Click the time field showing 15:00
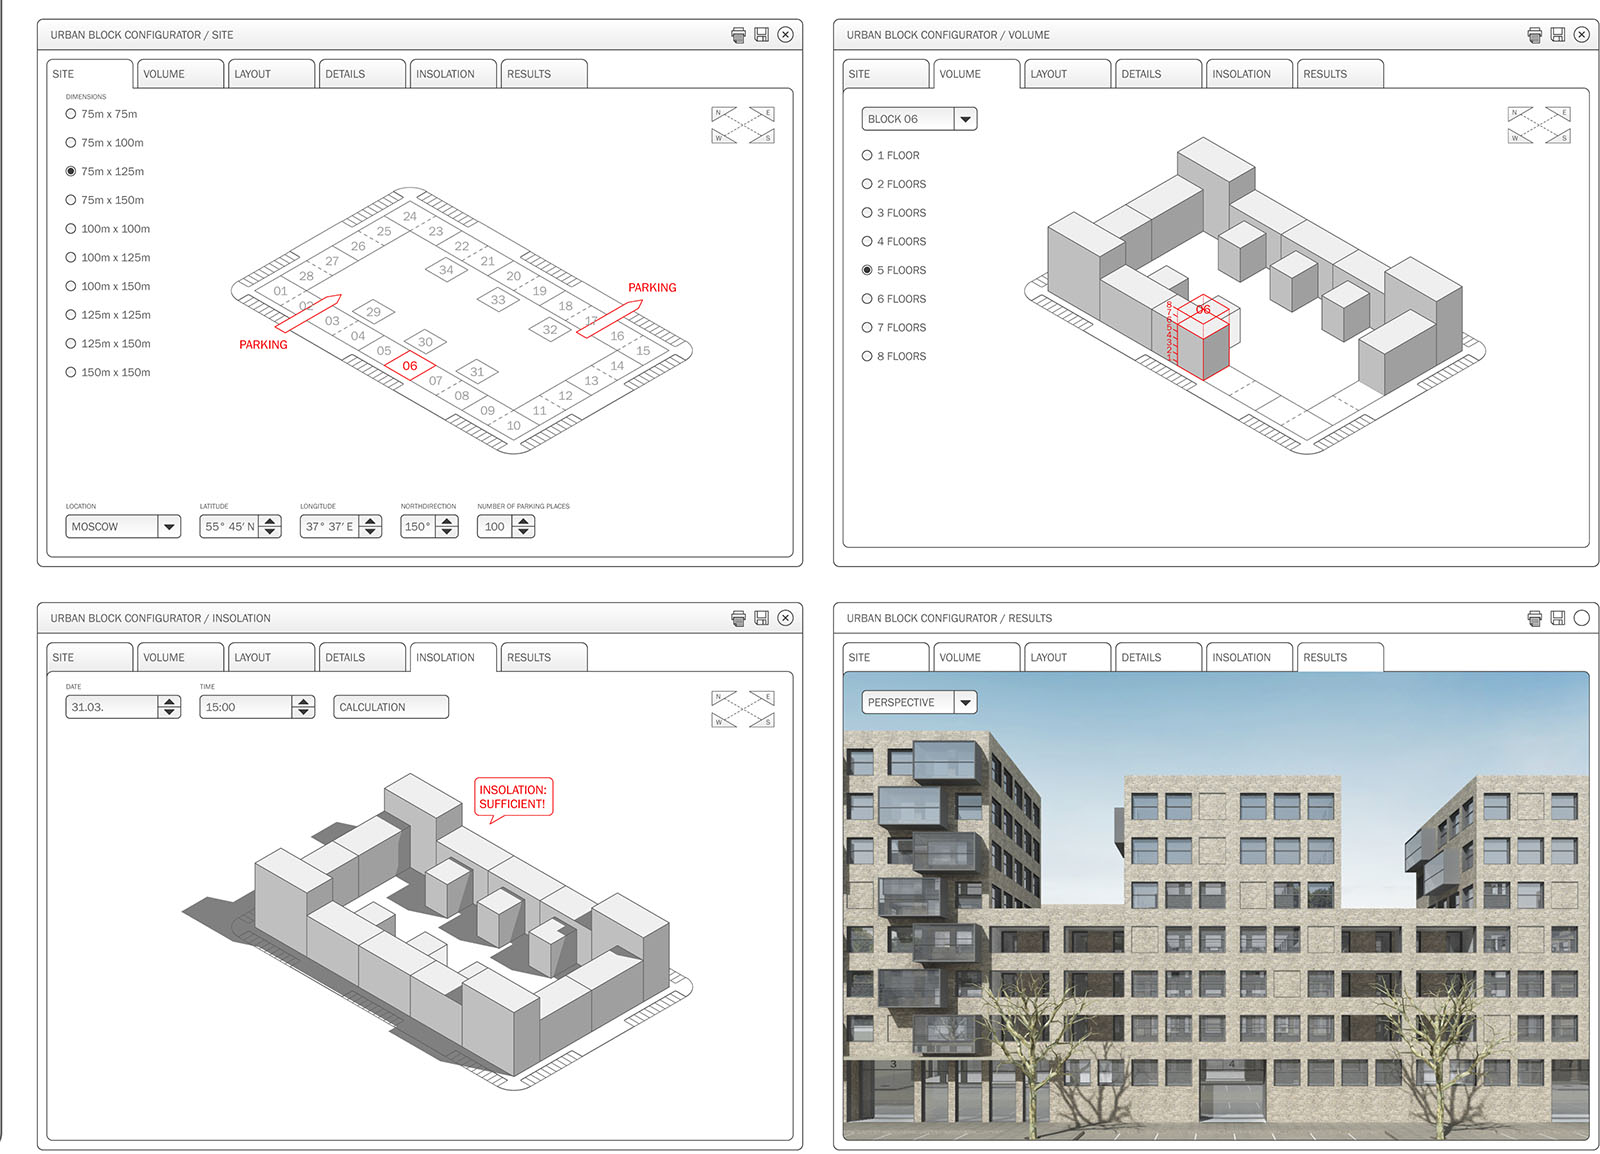This screenshot has width=1600, height=1154. pos(246,707)
